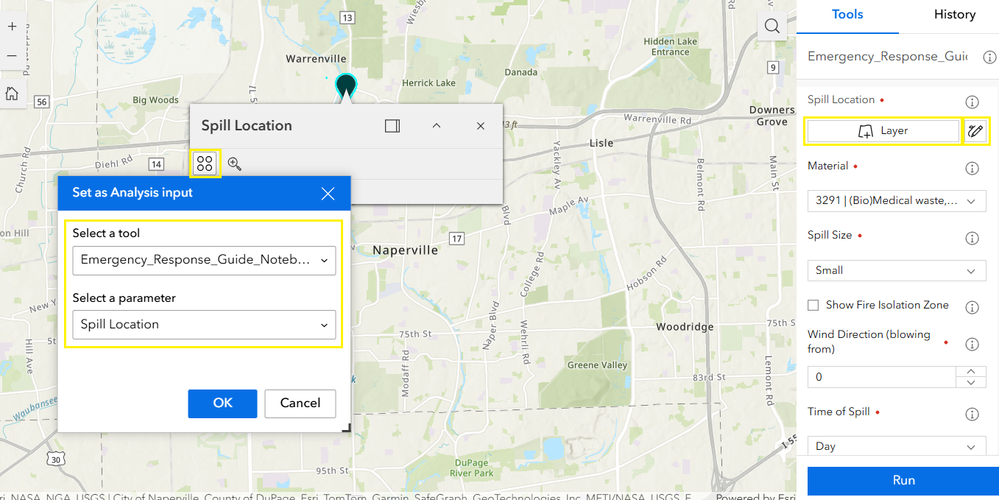The height and width of the screenshot is (500, 999).
Task: Close the Set as Analysis input dialog
Action: pos(328,194)
